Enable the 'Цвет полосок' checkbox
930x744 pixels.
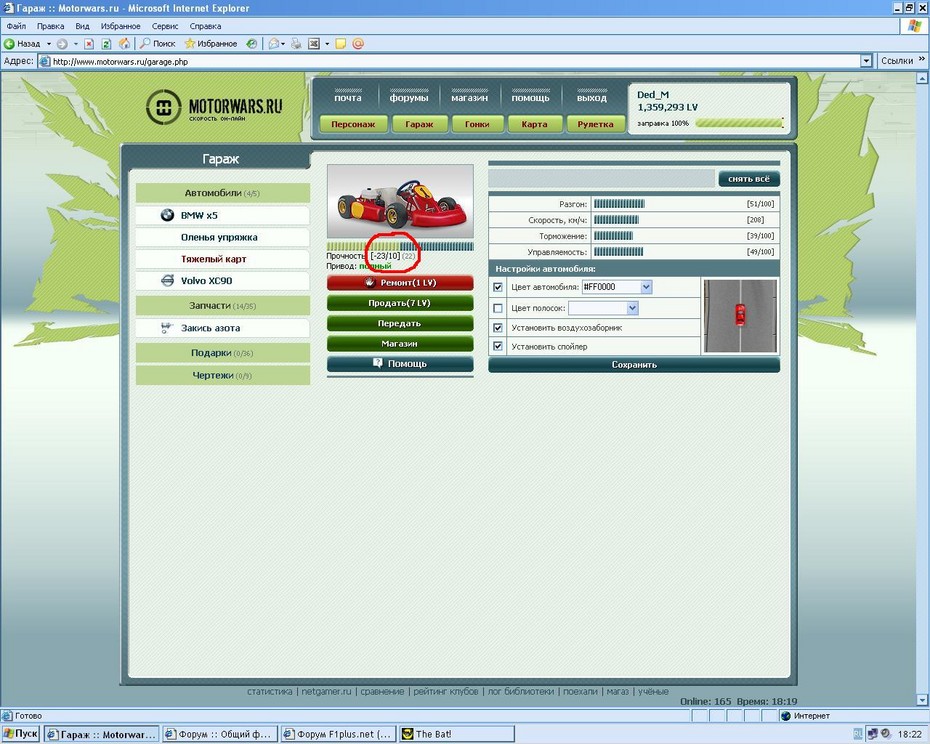[x=498, y=308]
